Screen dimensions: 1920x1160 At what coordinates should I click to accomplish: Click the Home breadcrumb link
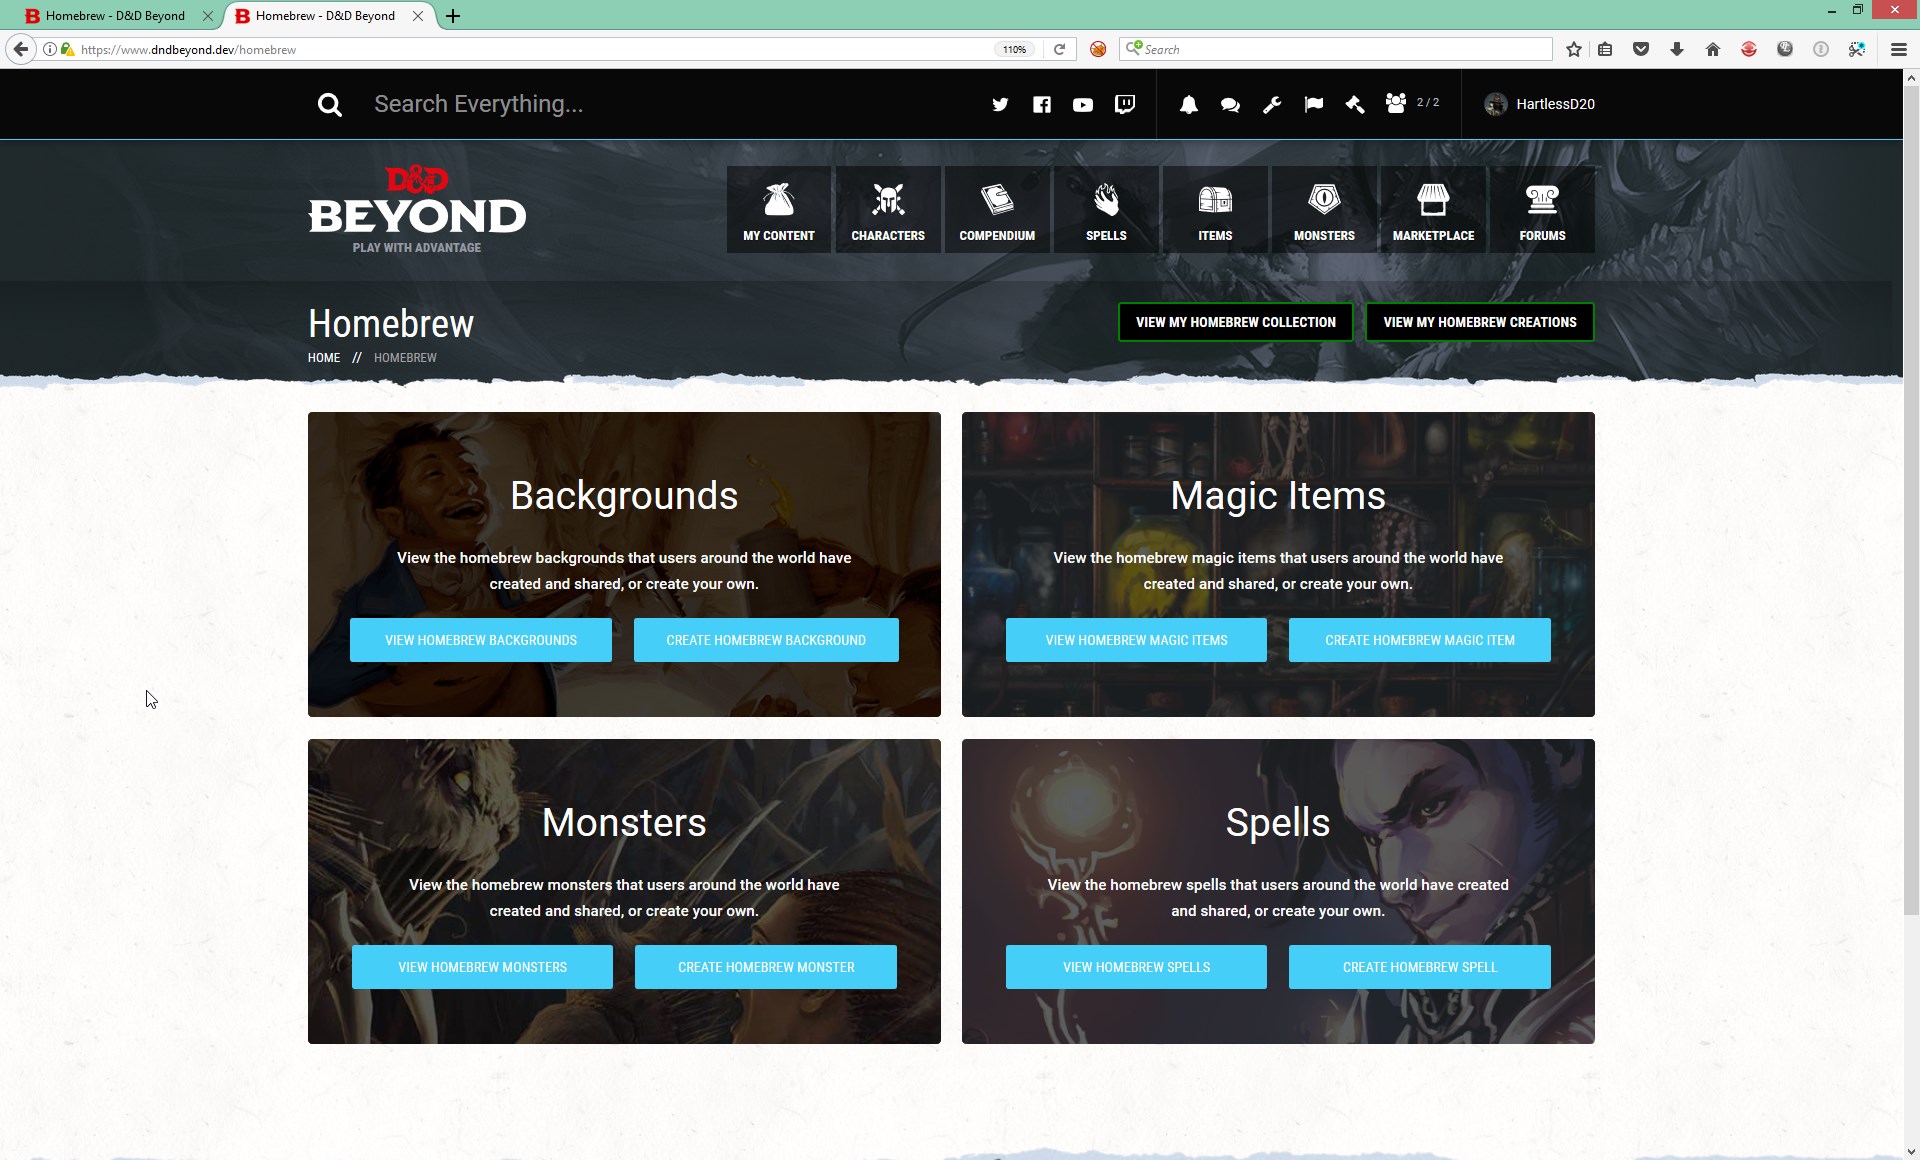[x=324, y=358]
